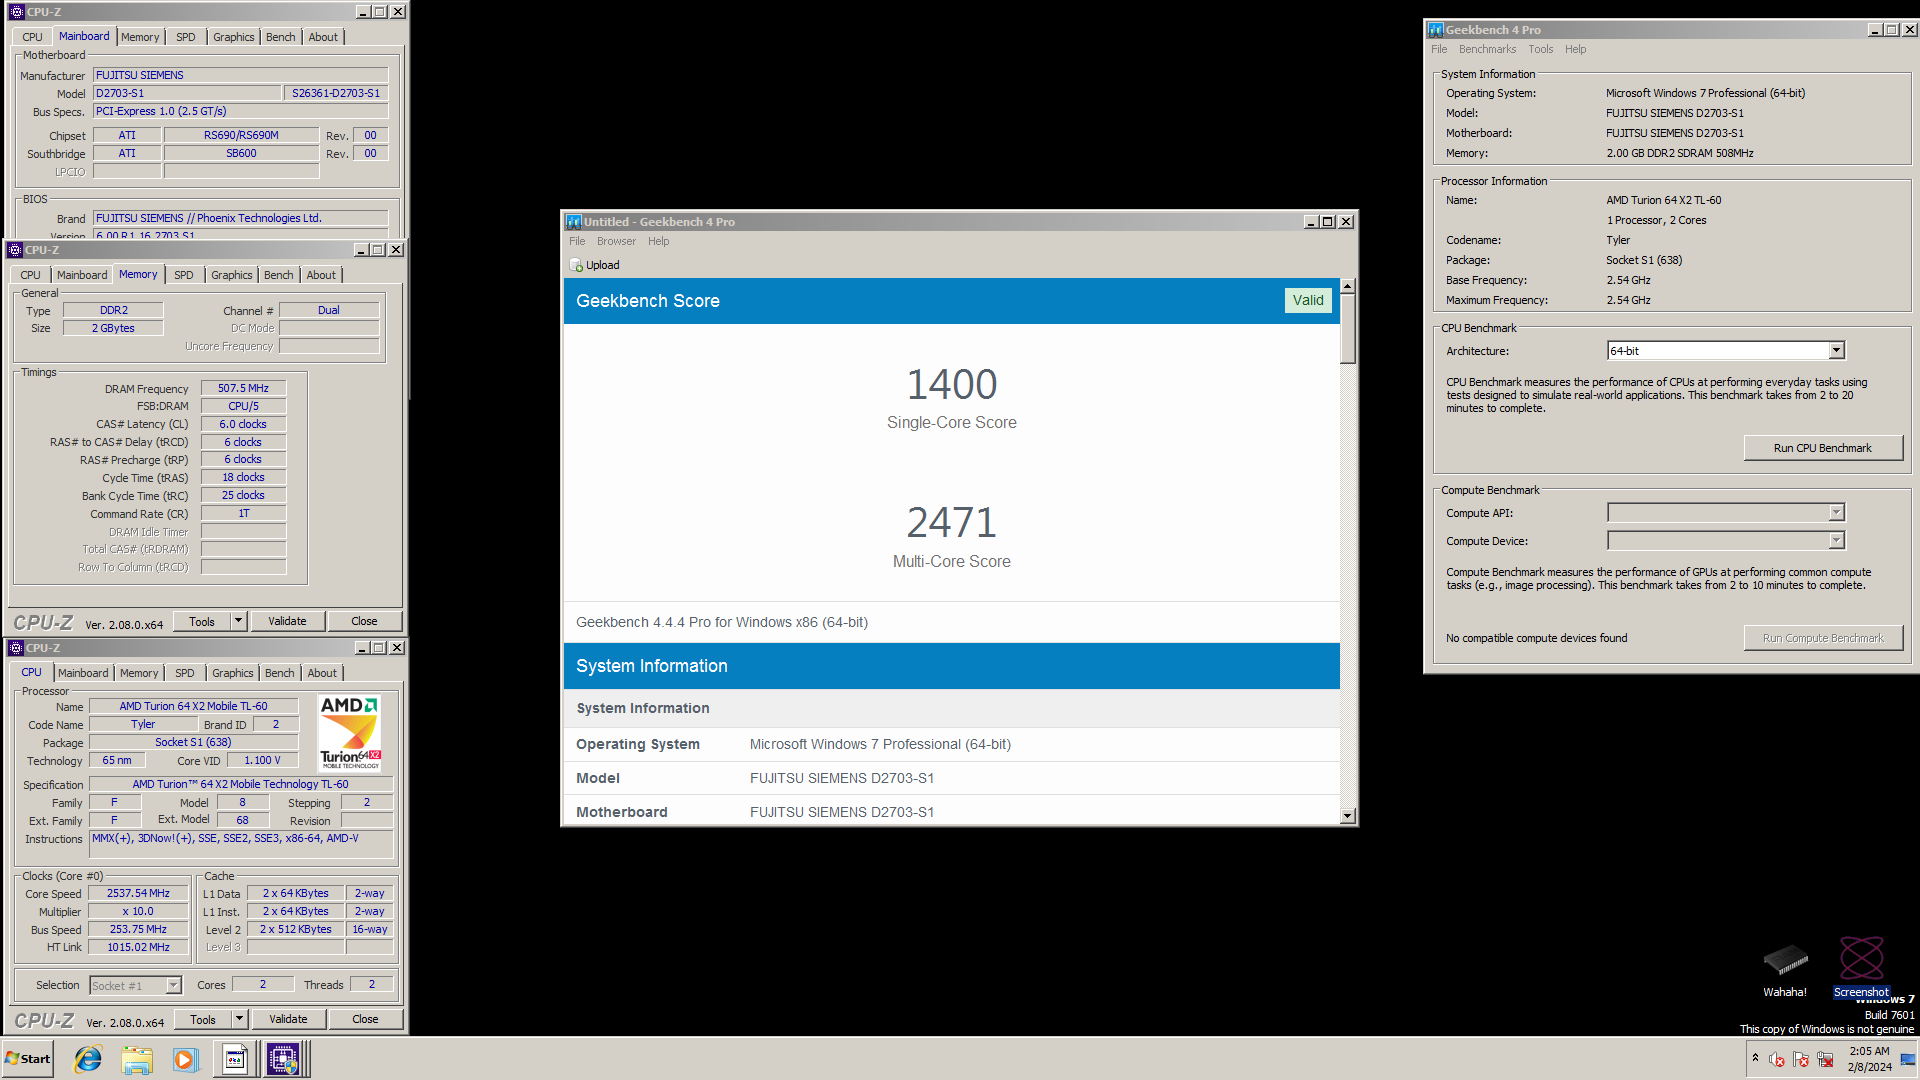Image resolution: width=1920 pixels, height=1080 pixels.
Task: Show hidden tray icons arrow
Action: point(1755,1058)
